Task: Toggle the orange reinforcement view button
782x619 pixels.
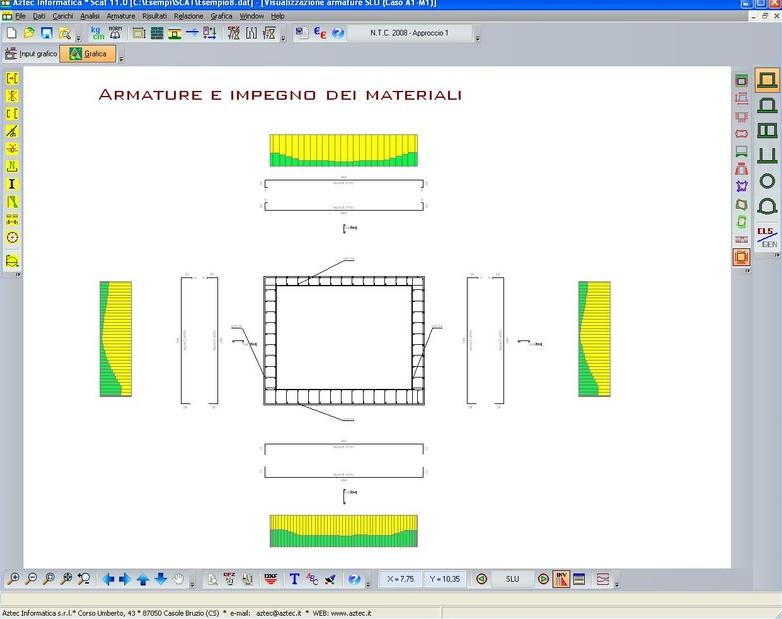Action: coord(741,257)
